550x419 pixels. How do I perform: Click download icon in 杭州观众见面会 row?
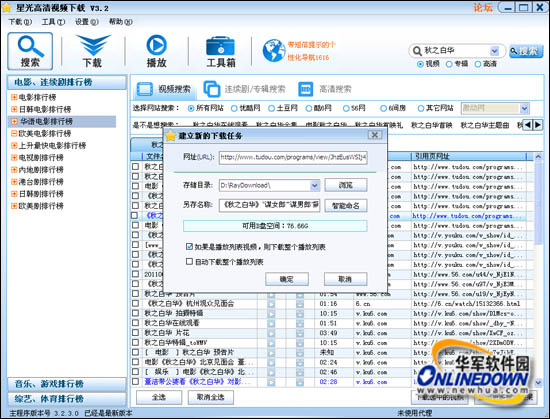300,304
